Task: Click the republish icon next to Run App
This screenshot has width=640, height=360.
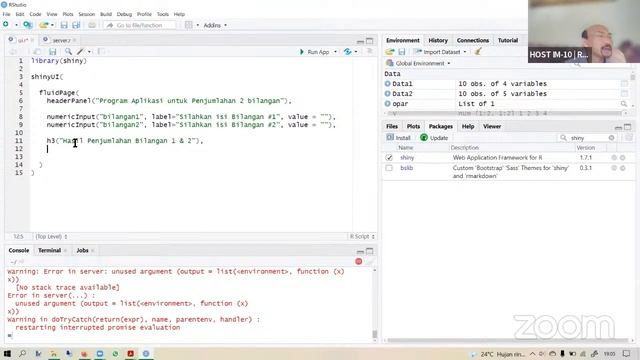Action: click(348, 51)
